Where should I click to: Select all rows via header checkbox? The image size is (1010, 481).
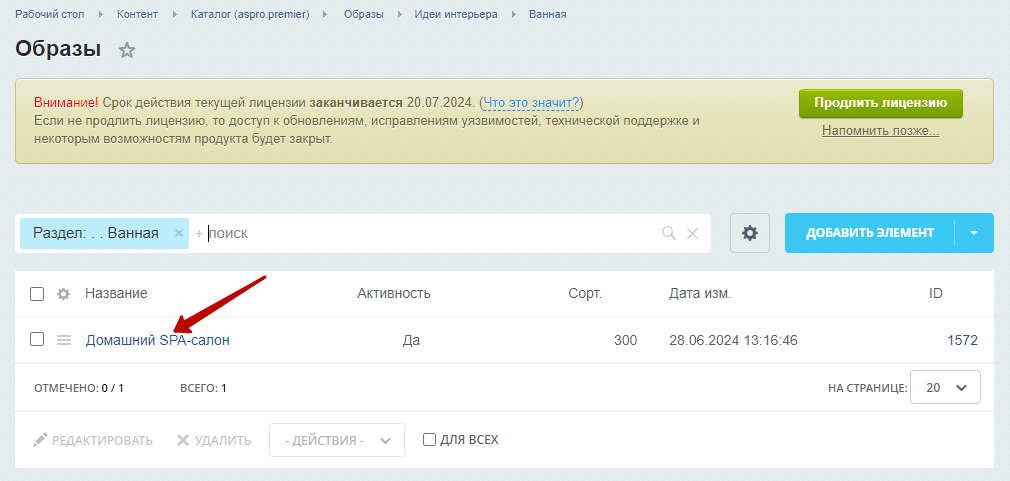[37, 294]
